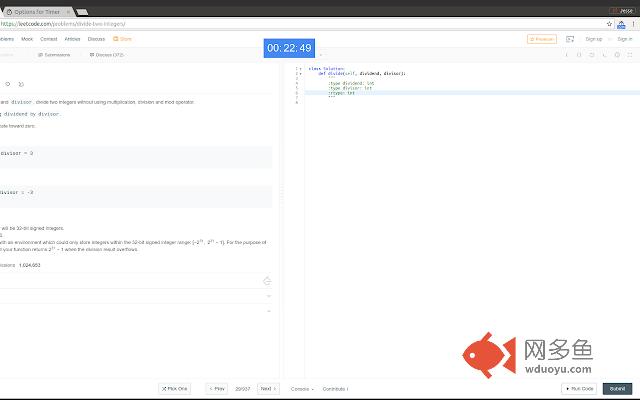Switch to the Discuss (372) tab
Screen dimensions: 640x400
point(108,54)
